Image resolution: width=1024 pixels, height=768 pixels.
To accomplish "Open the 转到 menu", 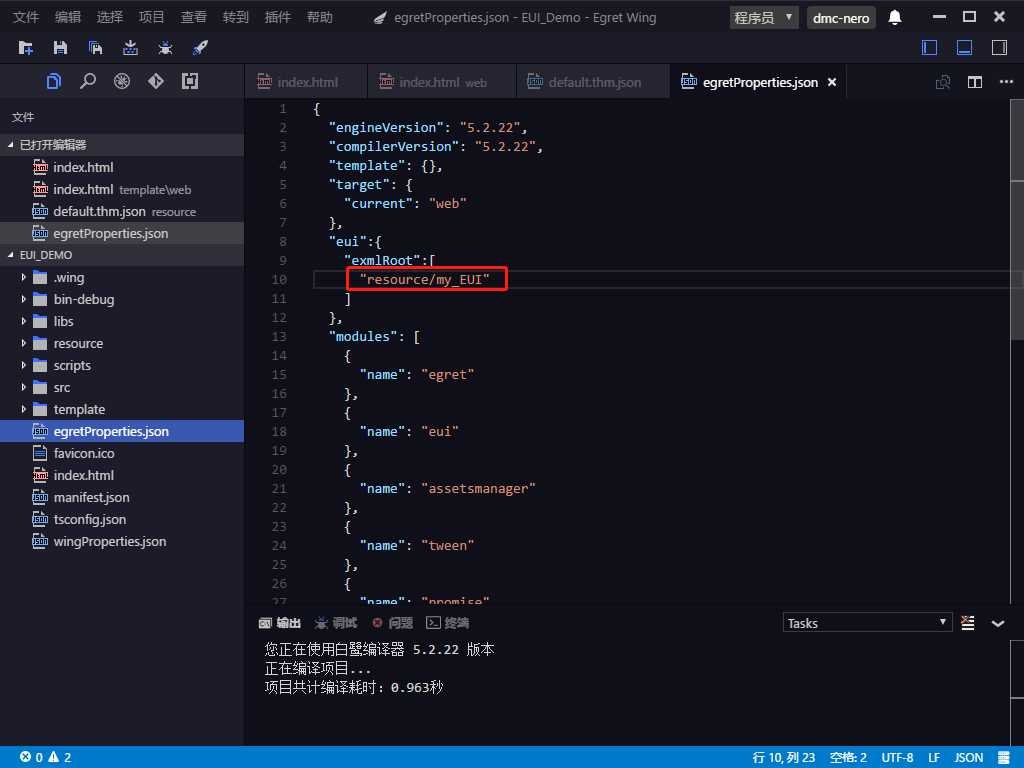I will tap(236, 17).
